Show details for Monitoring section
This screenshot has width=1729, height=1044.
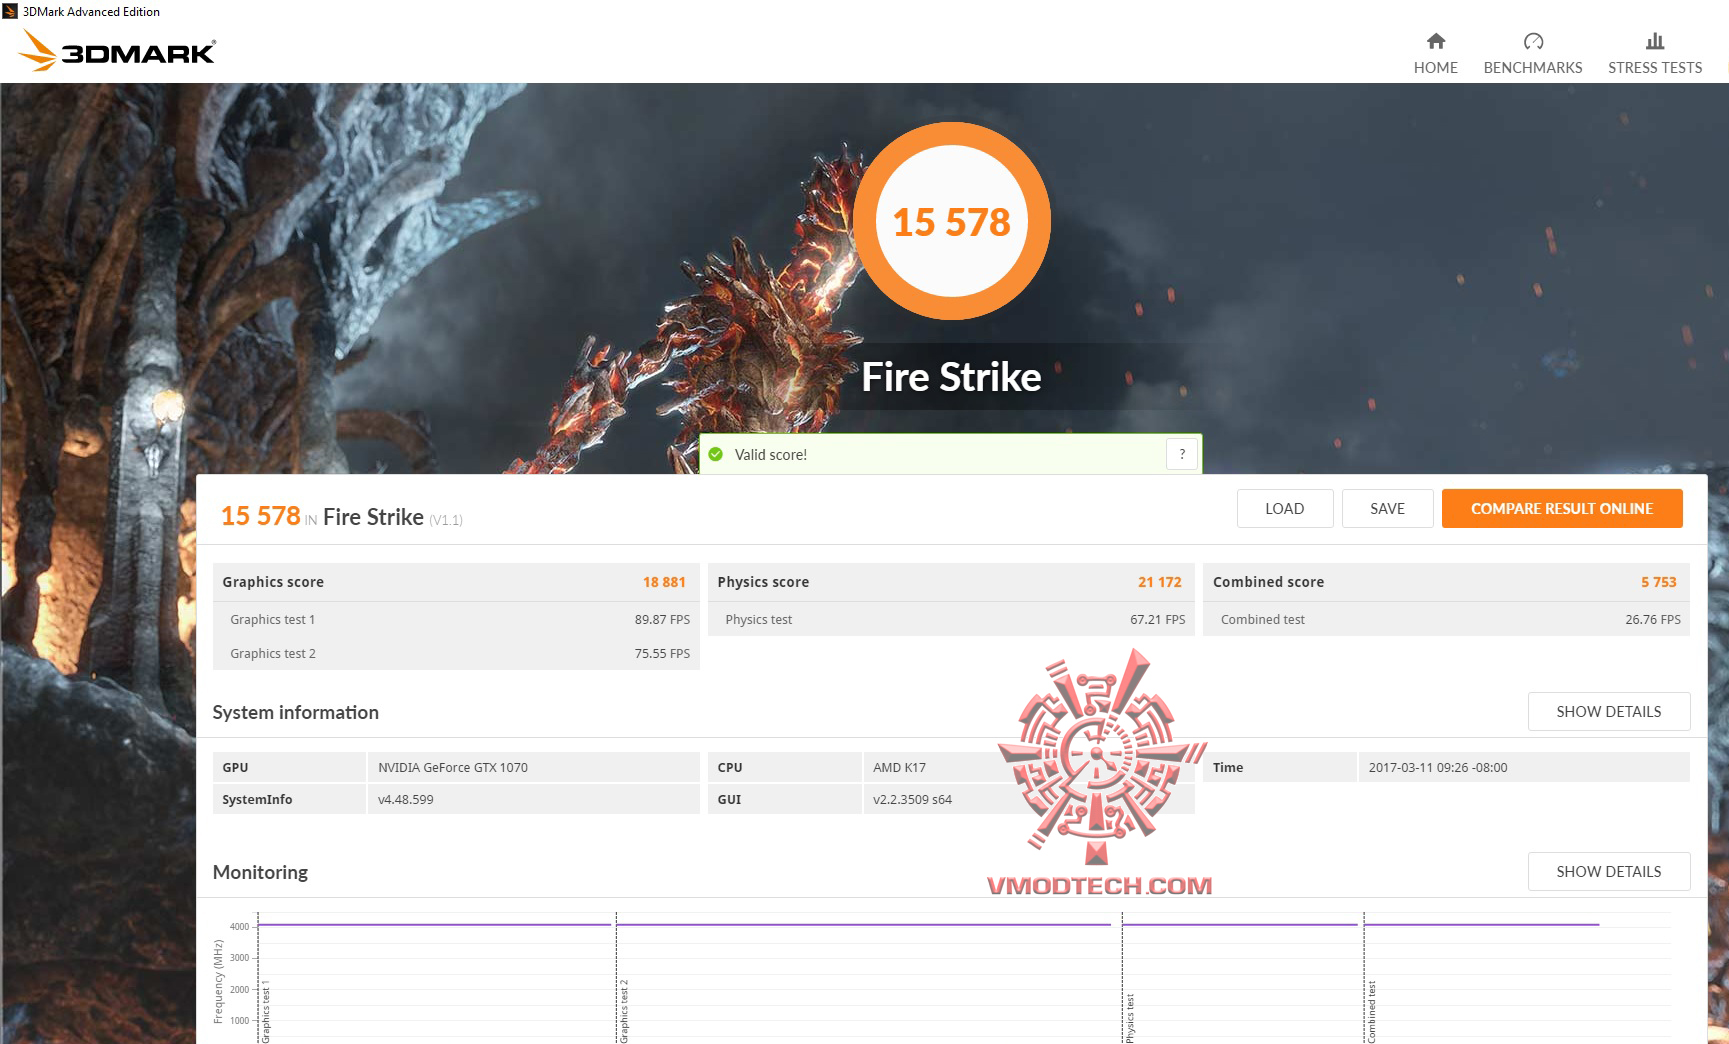click(x=1609, y=871)
